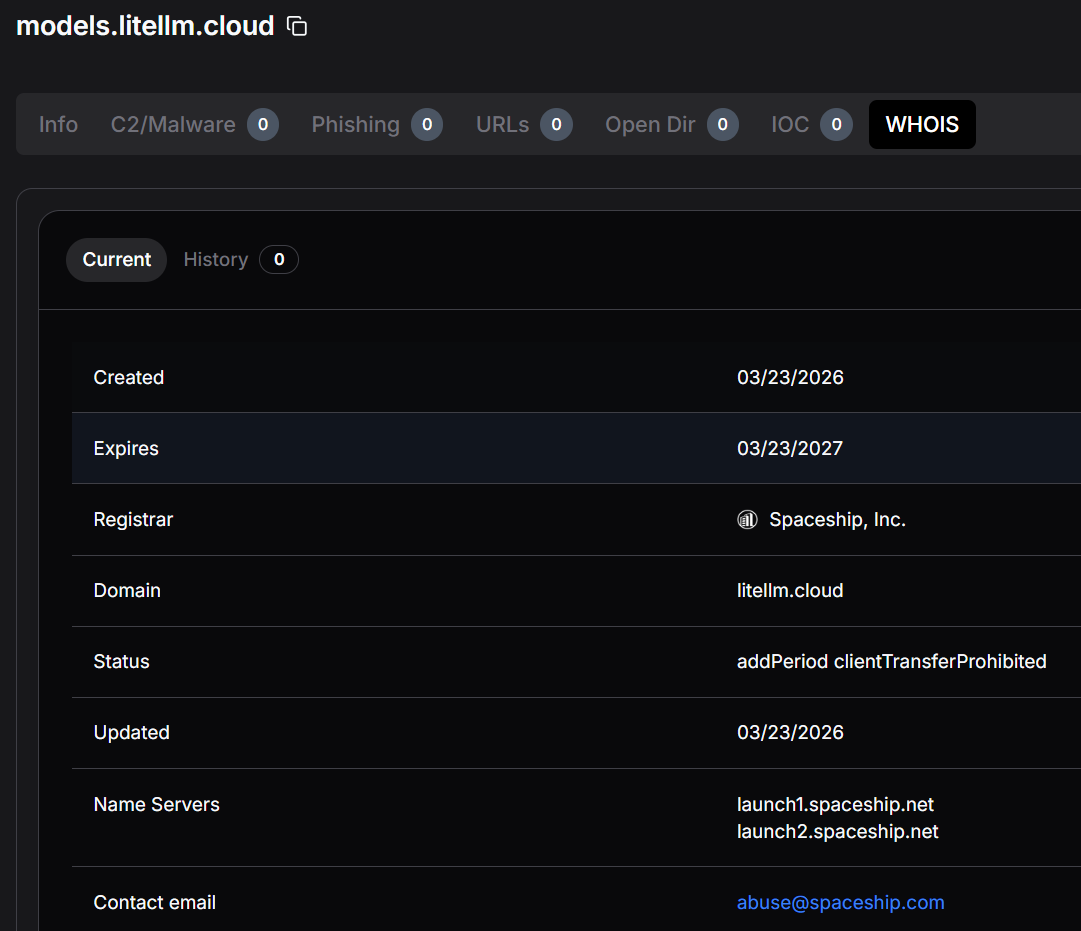
Task: Click the Created date 03/23/2026
Action: tap(790, 377)
